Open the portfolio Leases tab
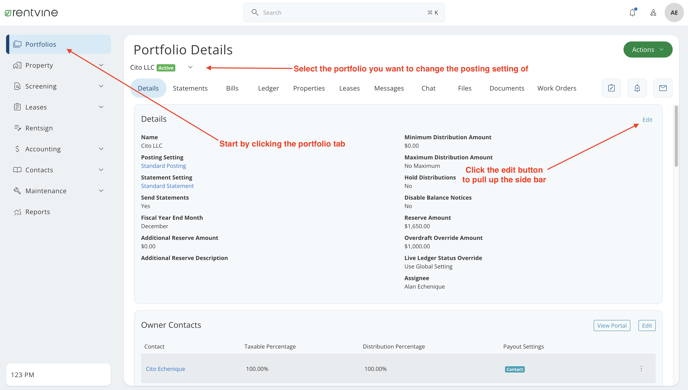The image size is (688, 390). pos(349,88)
